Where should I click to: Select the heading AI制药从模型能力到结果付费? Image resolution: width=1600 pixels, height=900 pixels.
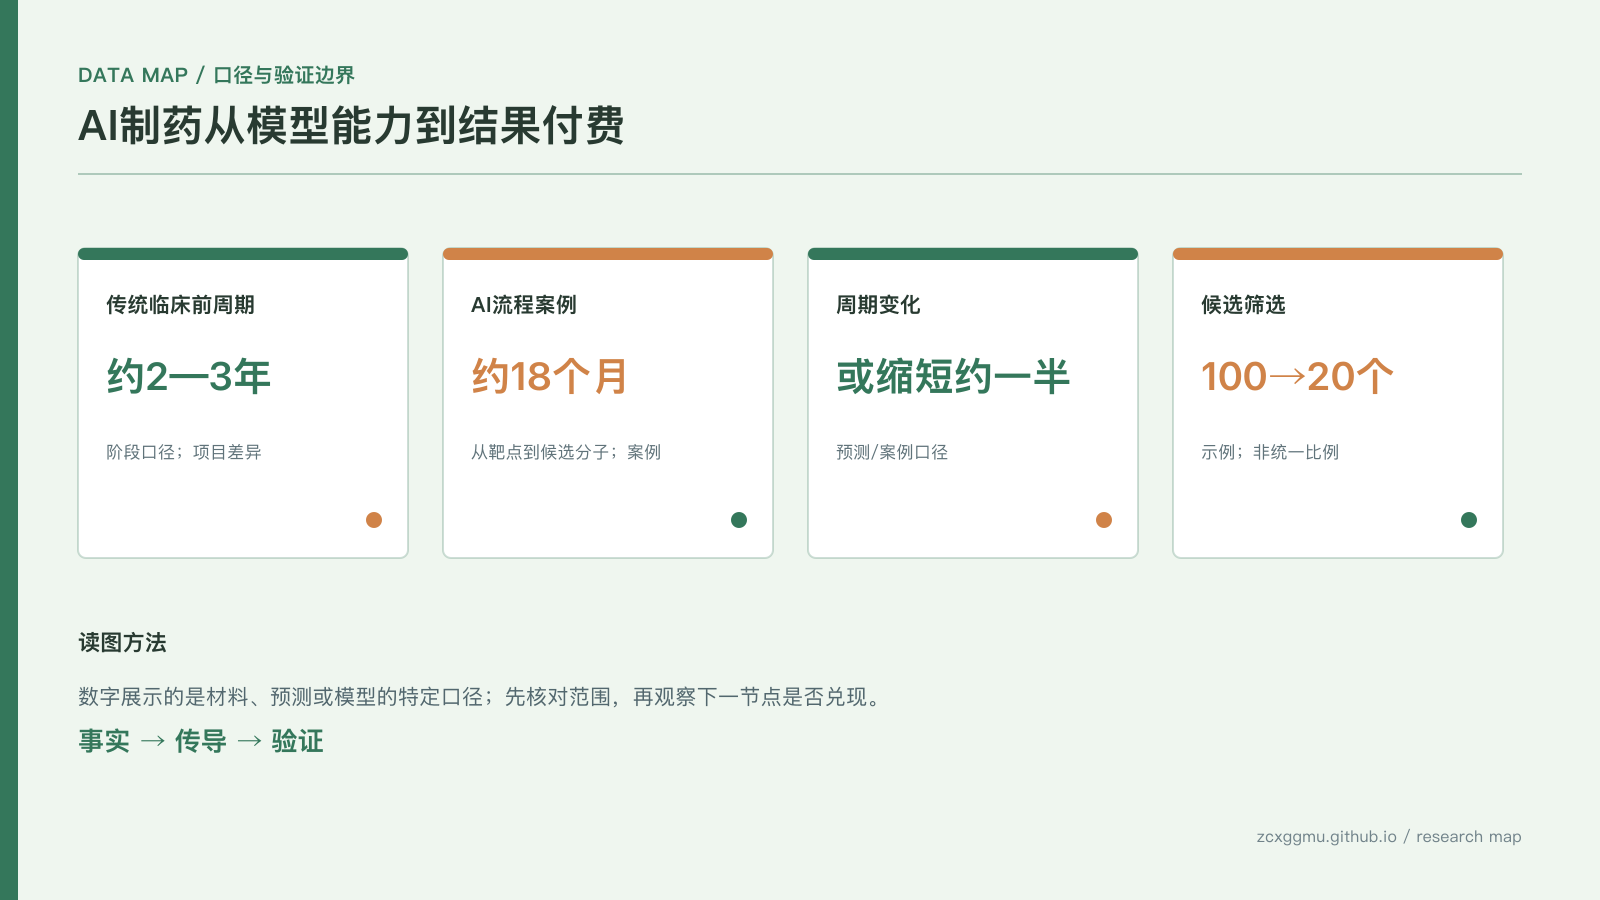pyautogui.click(x=351, y=126)
